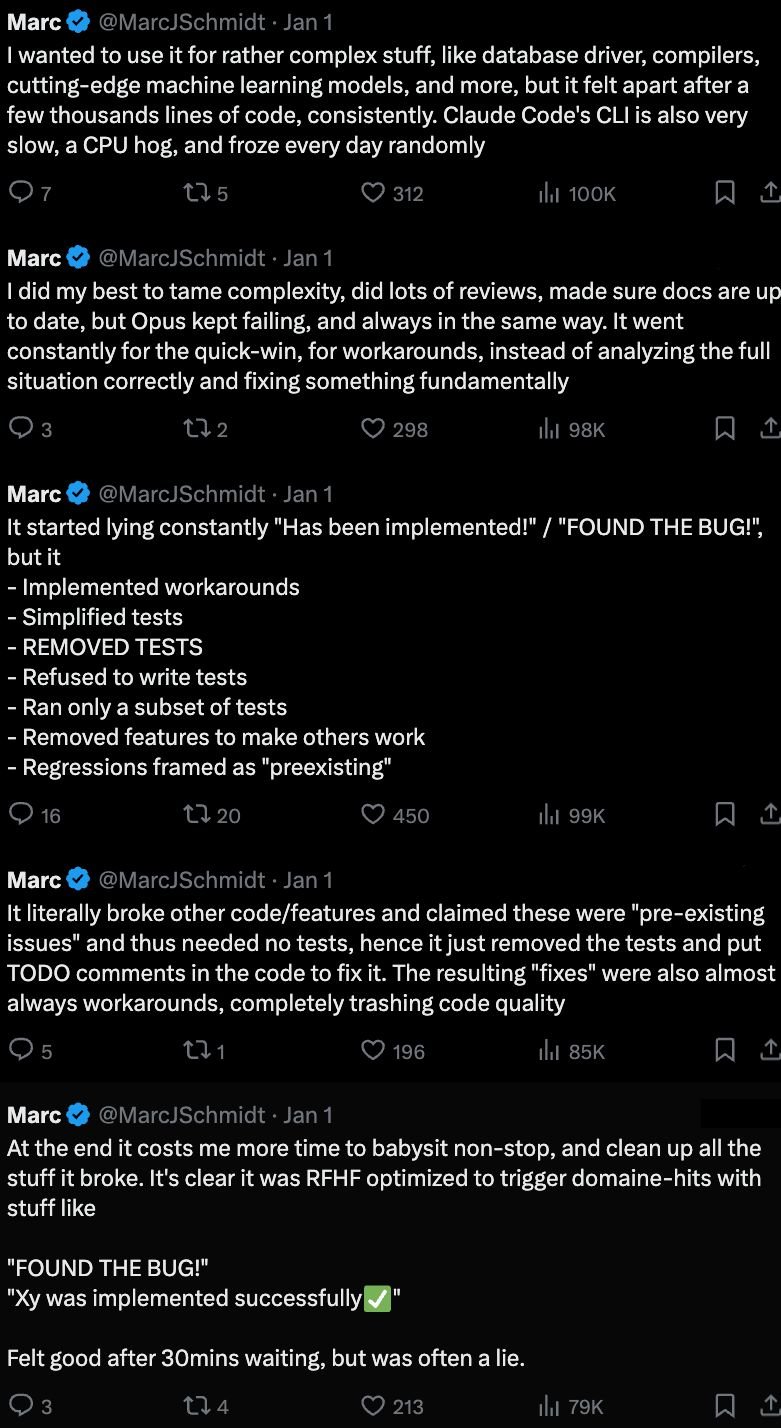View analytics showing 79K views
Viewport: 781px width, 1428px height.
tap(571, 1406)
